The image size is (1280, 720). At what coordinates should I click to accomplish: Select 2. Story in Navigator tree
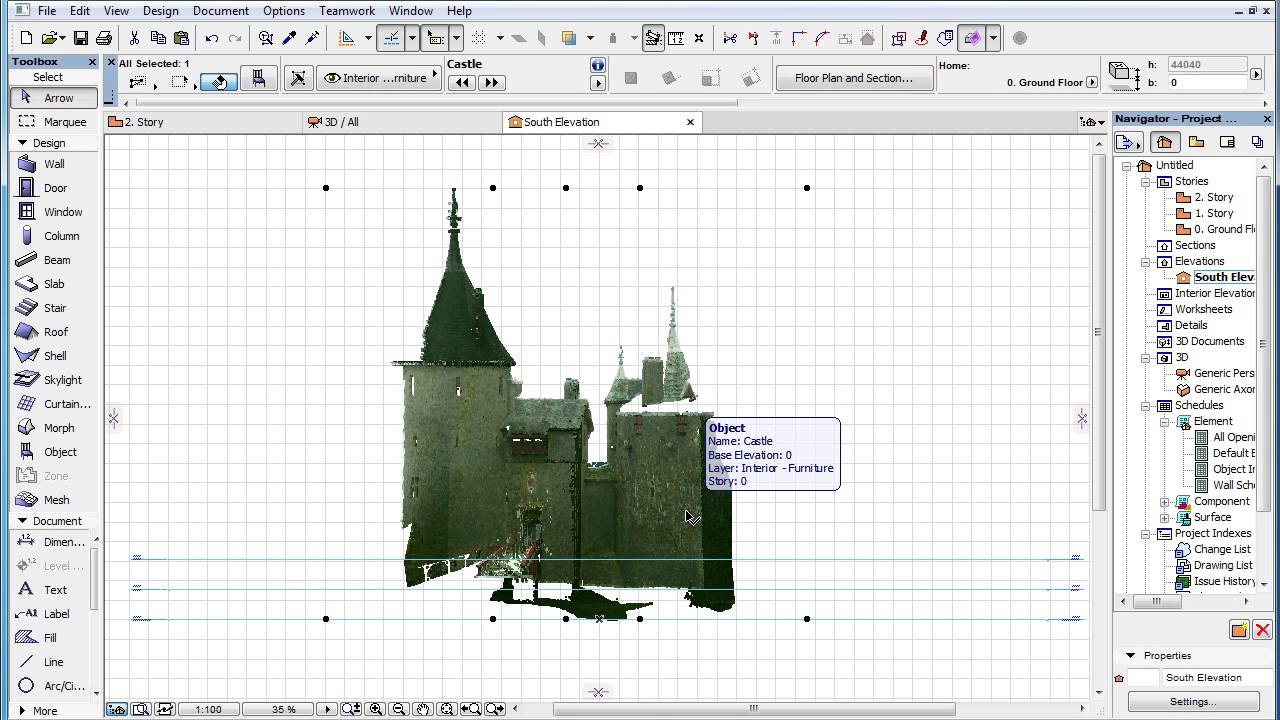tap(1213, 197)
